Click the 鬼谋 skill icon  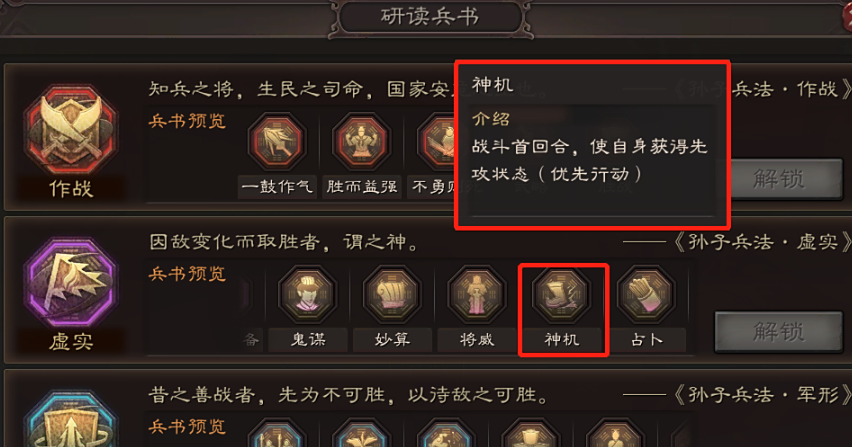[308, 294]
